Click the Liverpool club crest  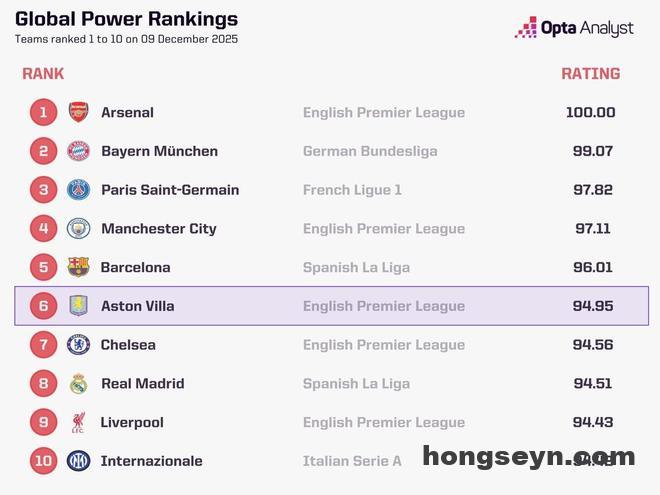point(78,422)
